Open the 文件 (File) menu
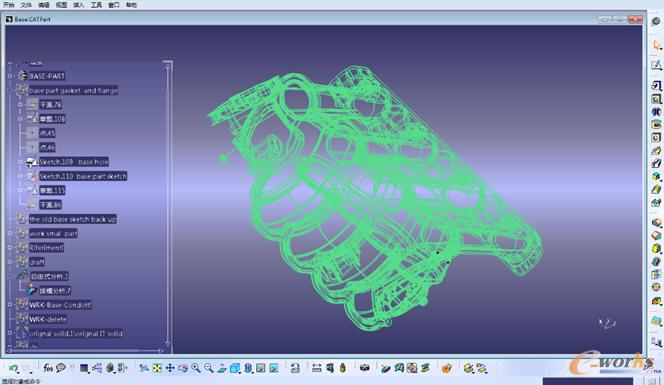This screenshot has height=385, width=664. pos(26,5)
